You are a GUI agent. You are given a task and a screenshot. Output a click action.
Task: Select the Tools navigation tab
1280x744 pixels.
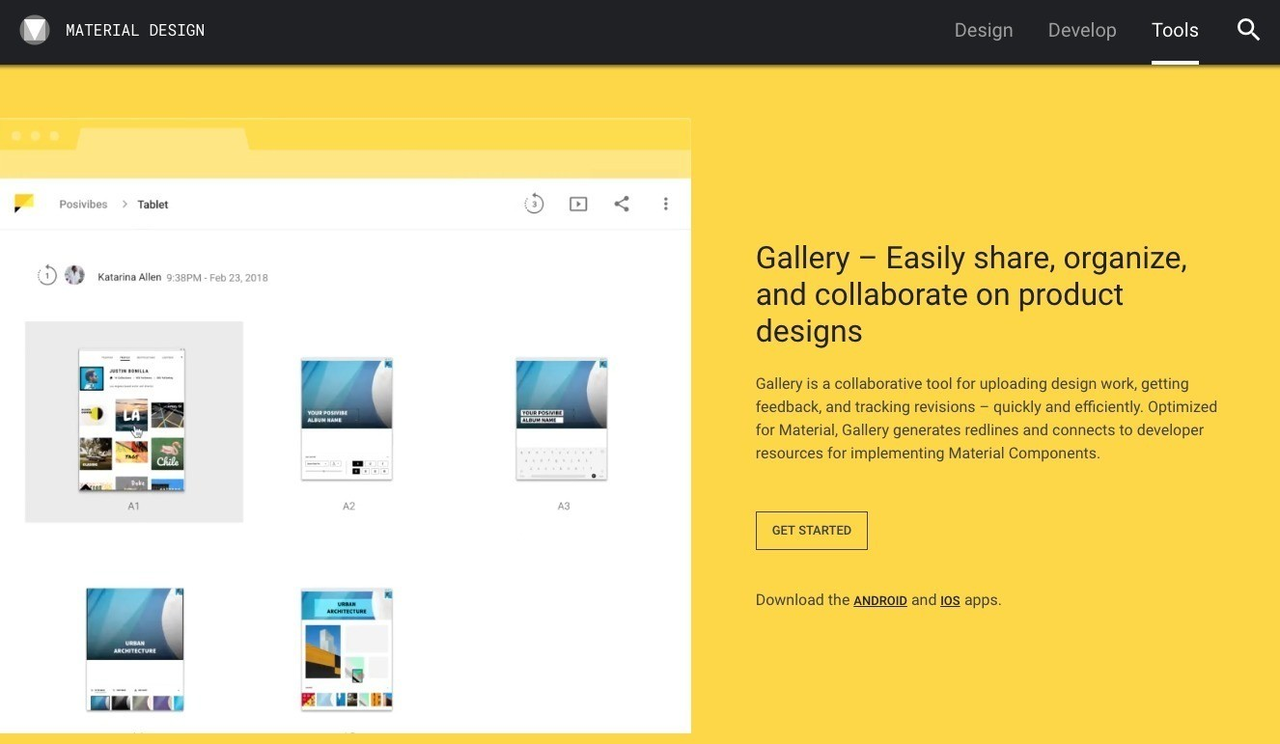(x=1174, y=30)
